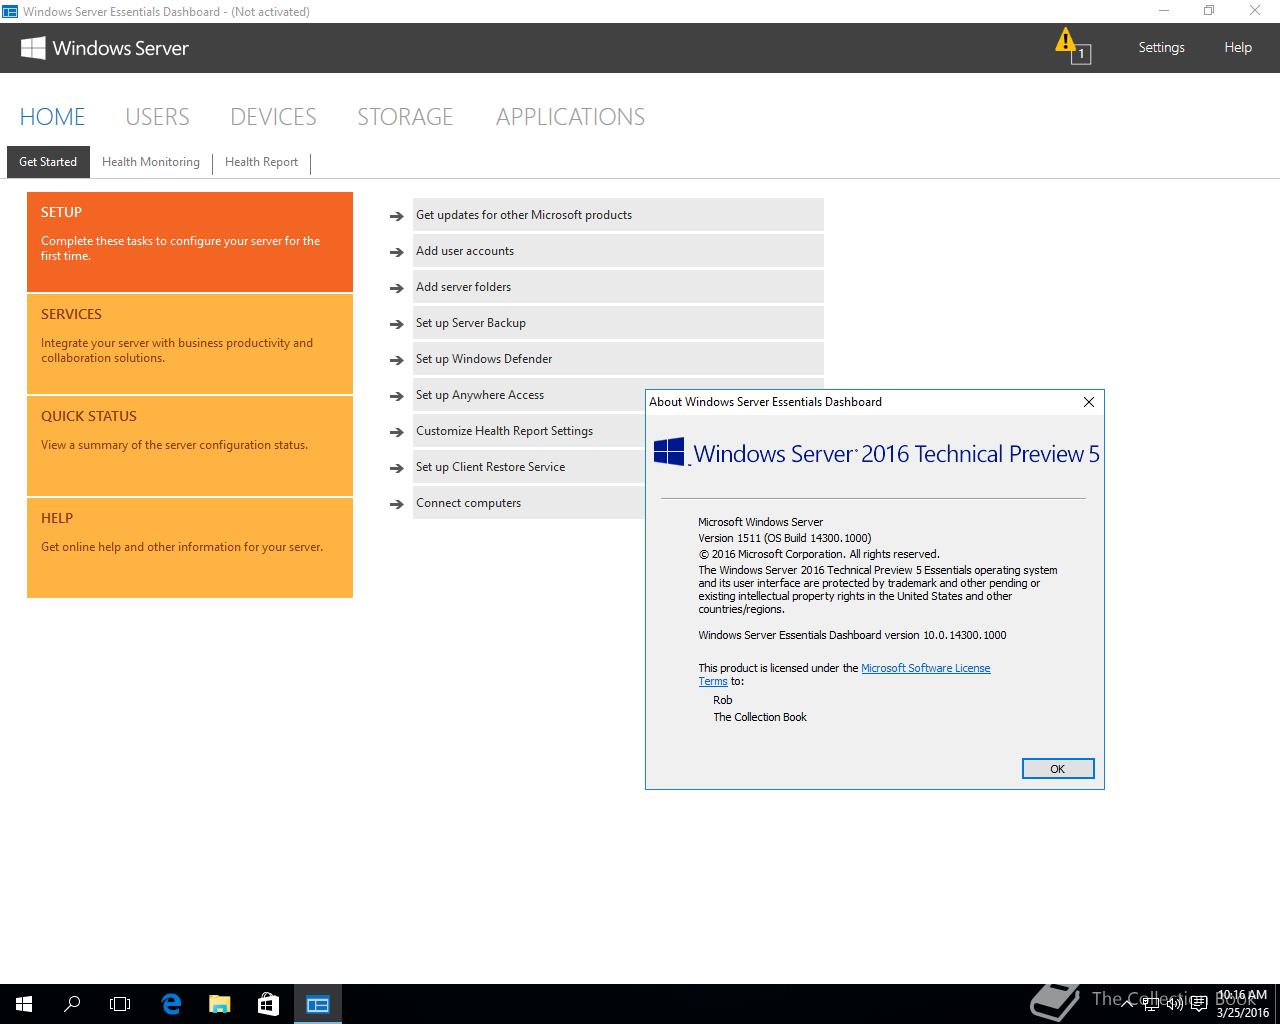Switch to the STORAGE section

click(x=405, y=117)
